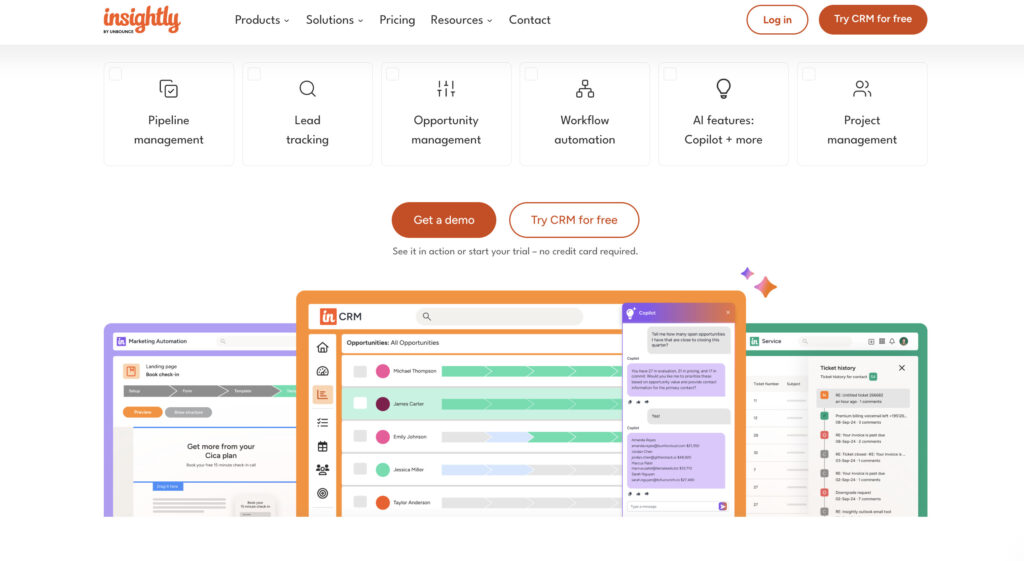Image resolution: width=1024 pixels, height=561 pixels.
Task: Tick the Project management card checkbox
Action: 809,74
